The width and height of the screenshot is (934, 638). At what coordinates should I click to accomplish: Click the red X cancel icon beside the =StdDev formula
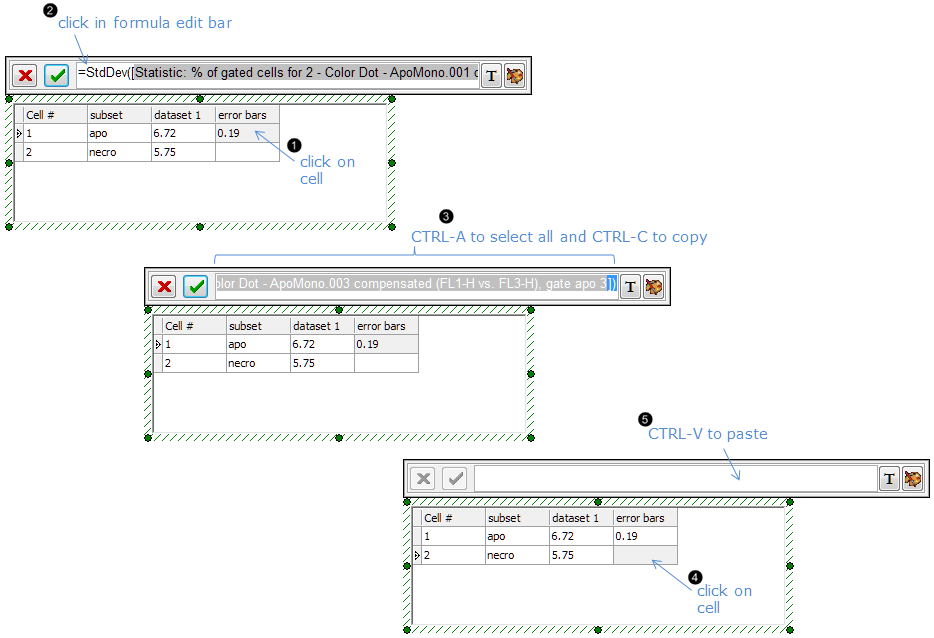click(25, 76)
